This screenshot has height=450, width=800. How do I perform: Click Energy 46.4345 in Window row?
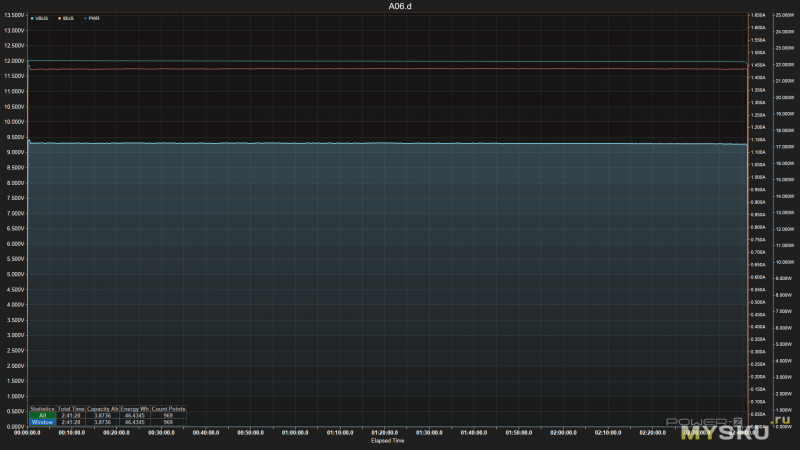pyautogui.click(x=135, y=422)
